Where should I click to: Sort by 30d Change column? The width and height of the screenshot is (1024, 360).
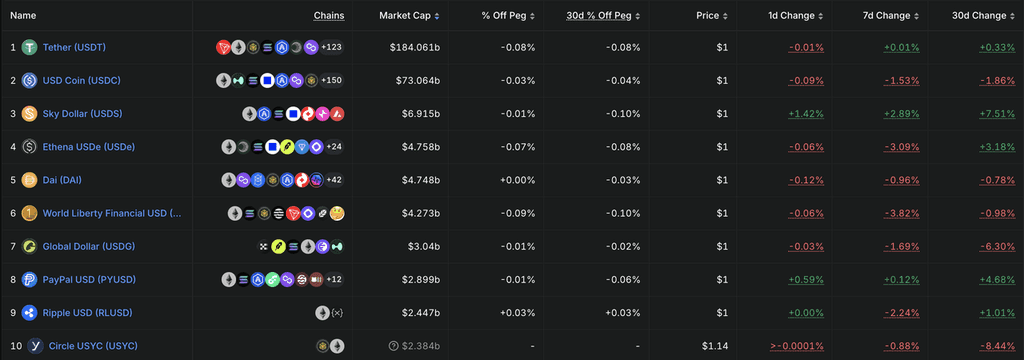click(983, 16)
